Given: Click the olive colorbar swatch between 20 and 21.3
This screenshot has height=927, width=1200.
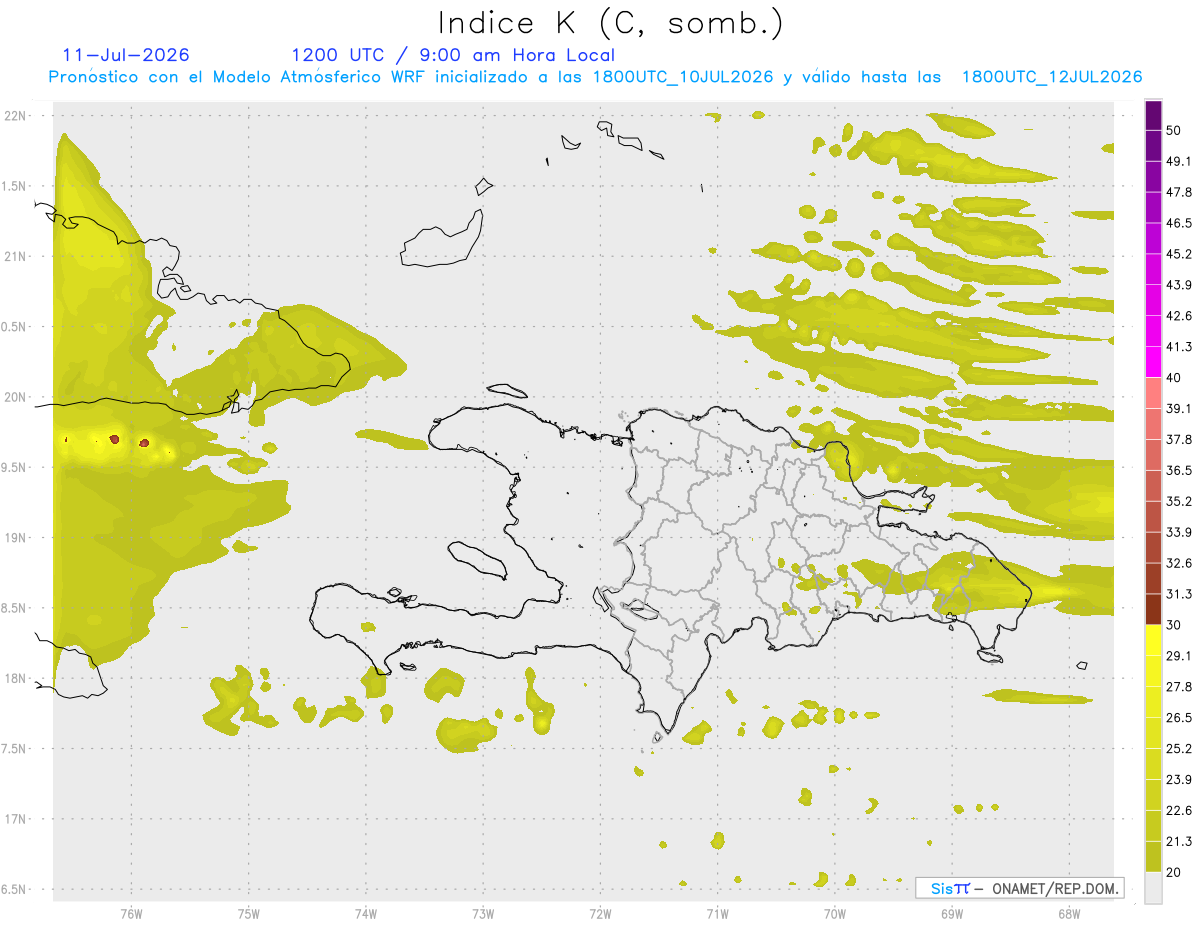Looking at the screenshot, I should click(x=1153, y=856).
